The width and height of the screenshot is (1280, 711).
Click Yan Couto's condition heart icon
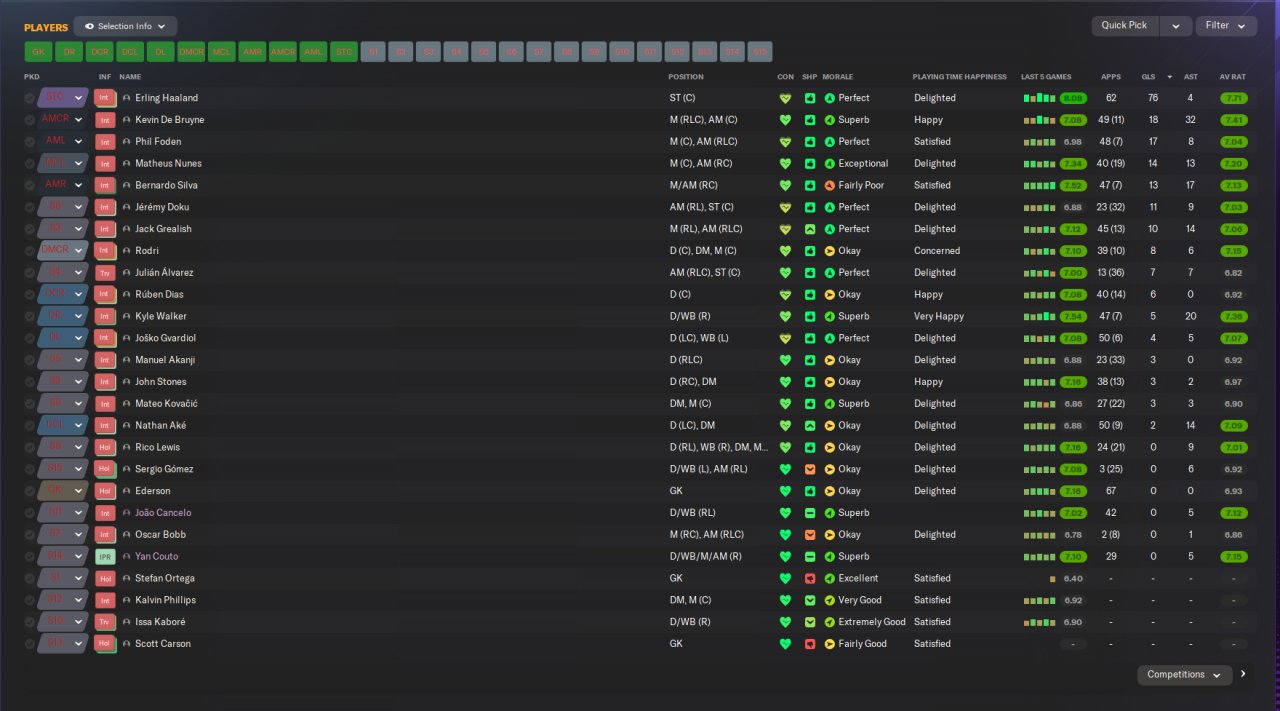coord(785,557)
